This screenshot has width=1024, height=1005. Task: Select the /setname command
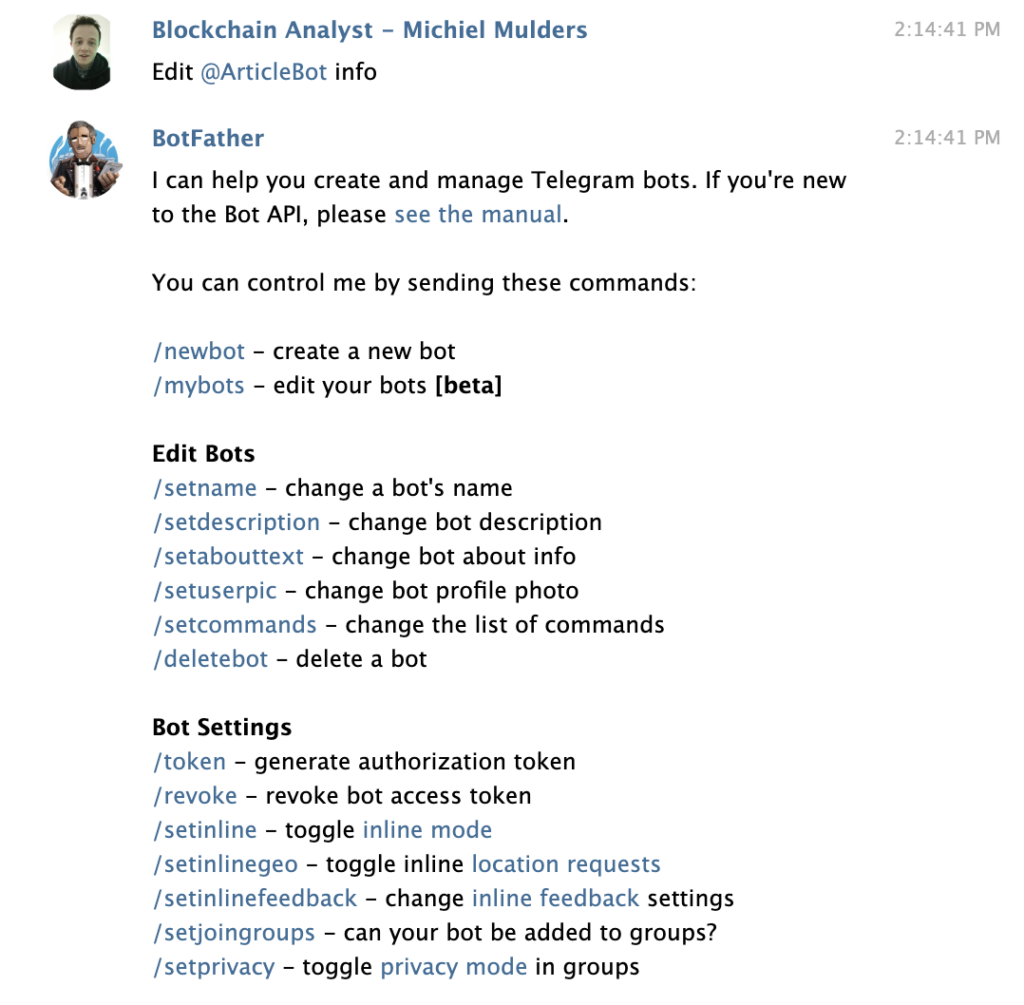204,488
